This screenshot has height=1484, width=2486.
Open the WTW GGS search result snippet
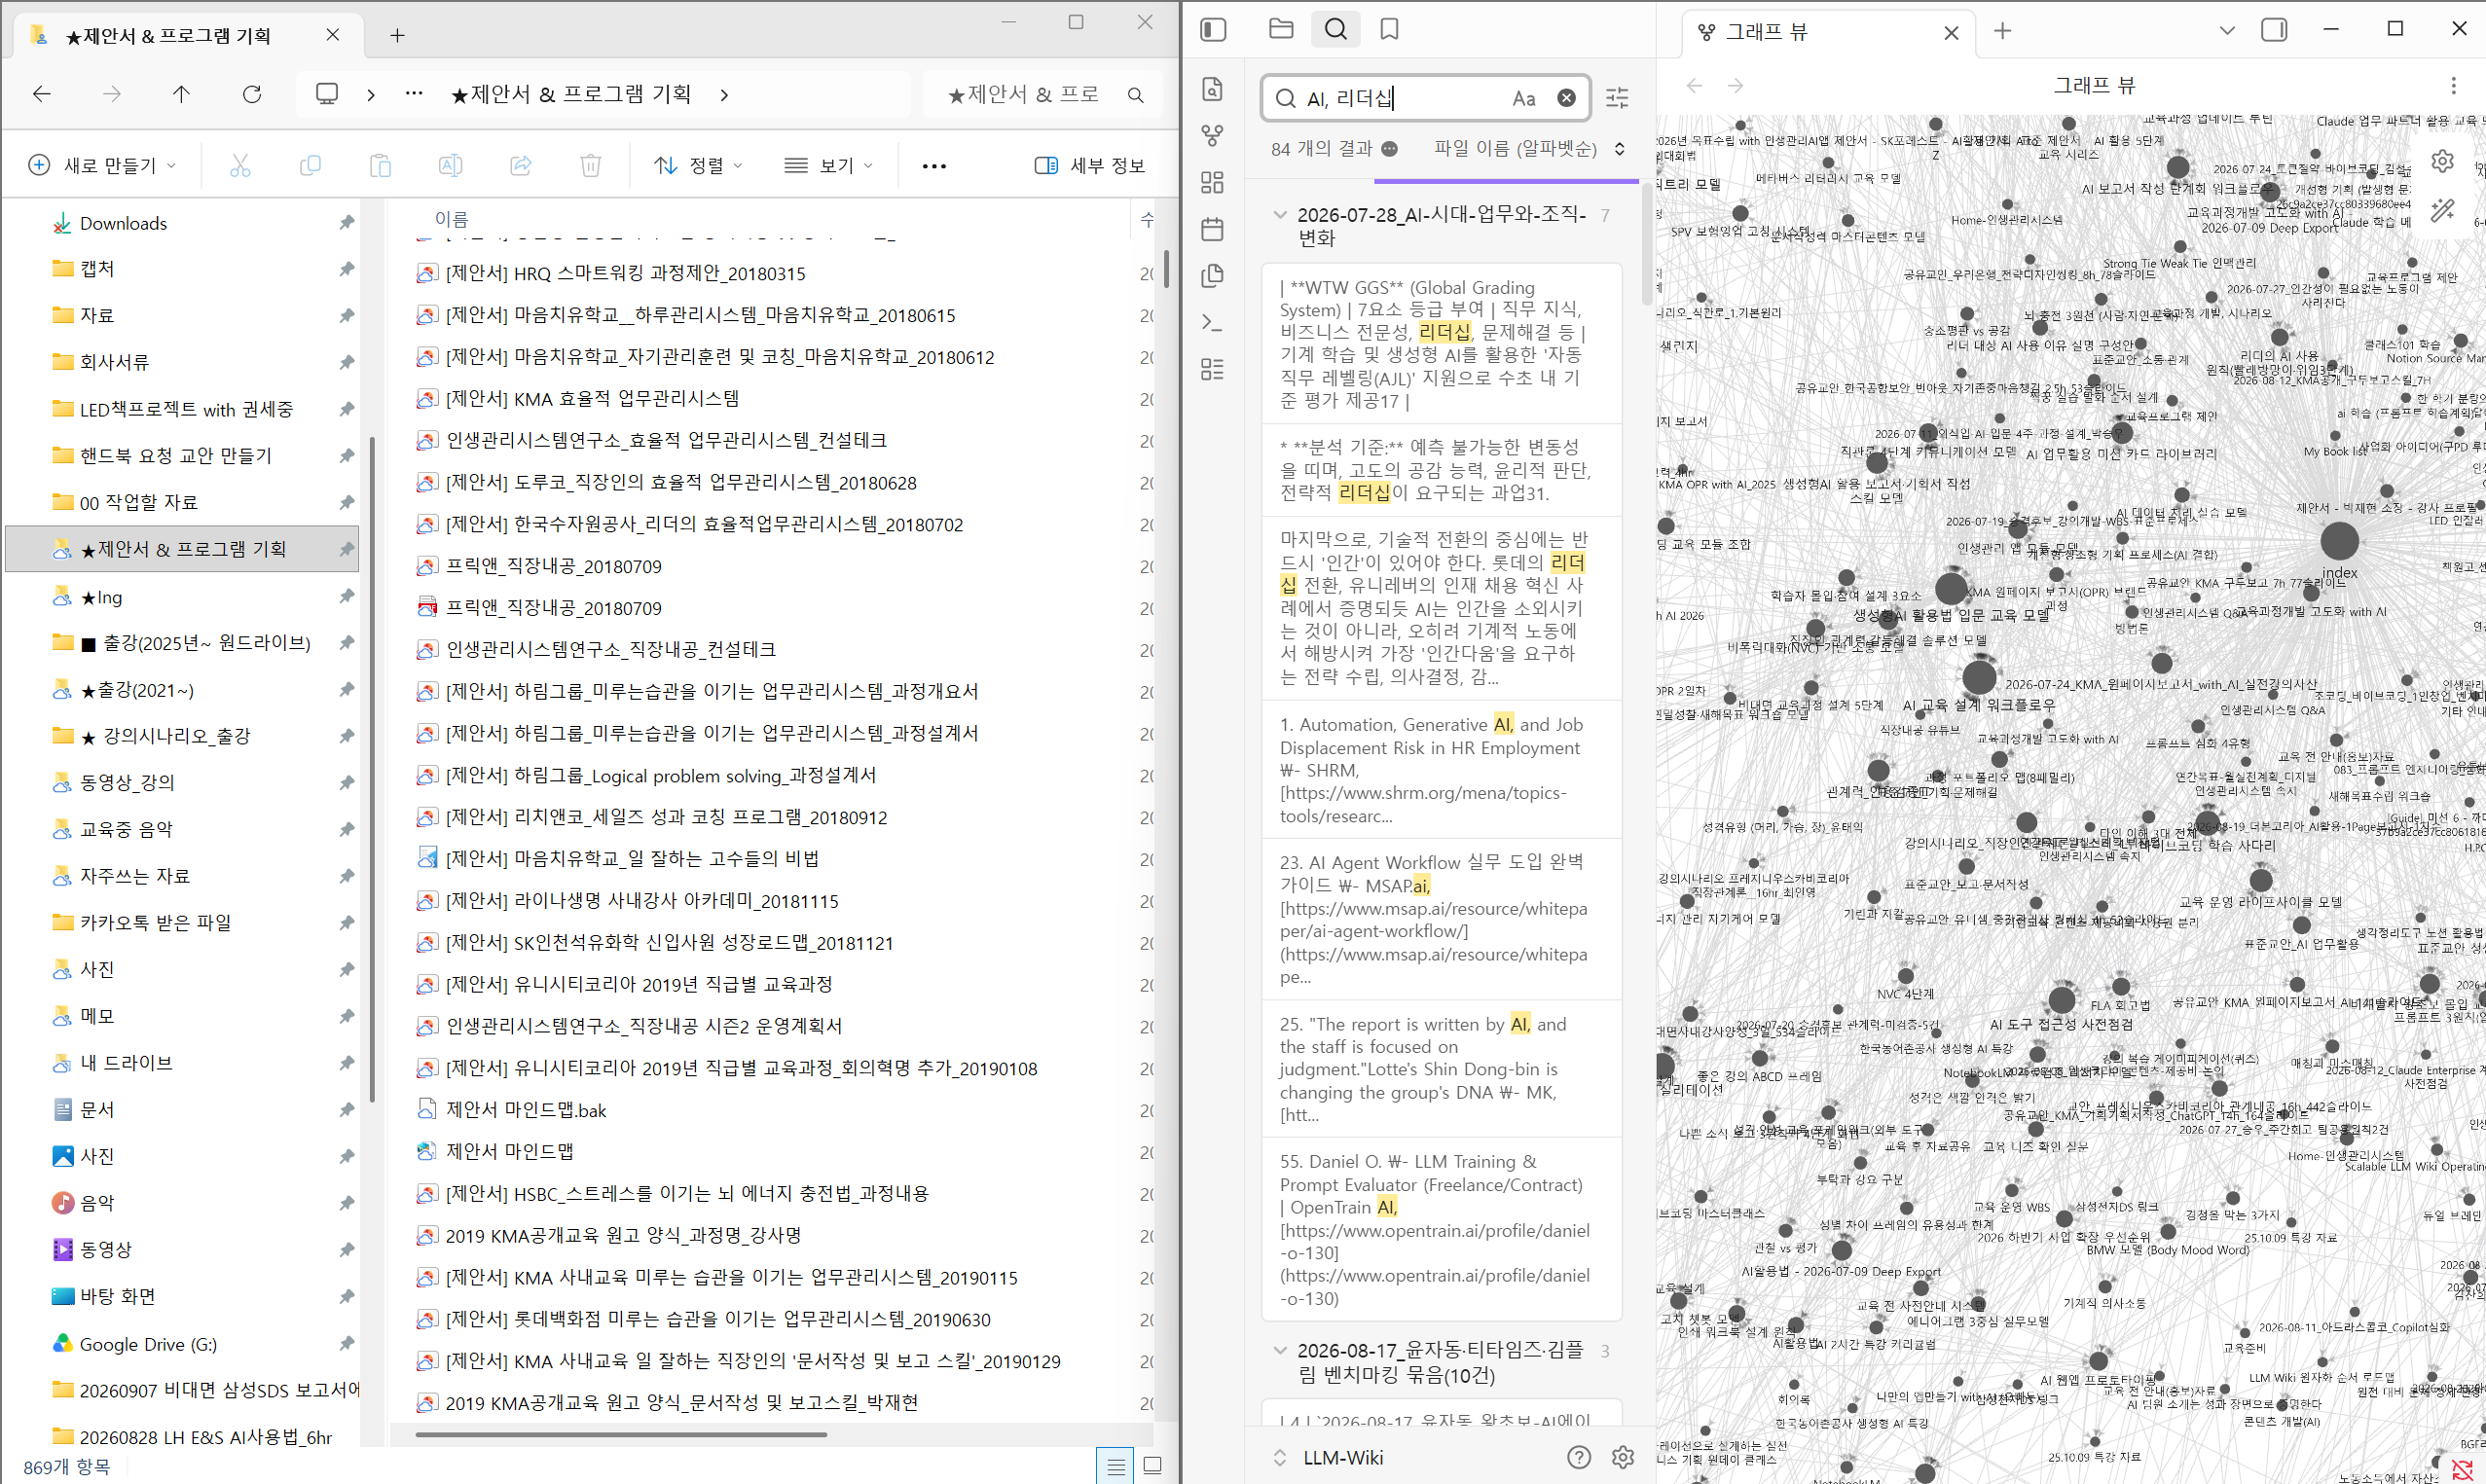(x=1441, y=344)
